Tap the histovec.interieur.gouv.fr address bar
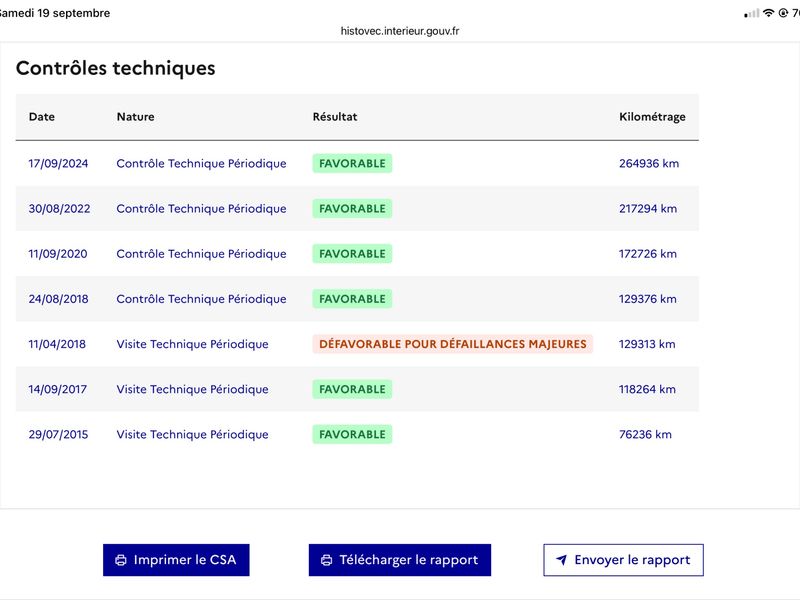Image resolution: width=800 pixels, height=600 pixels. click(x=400, y=31)
